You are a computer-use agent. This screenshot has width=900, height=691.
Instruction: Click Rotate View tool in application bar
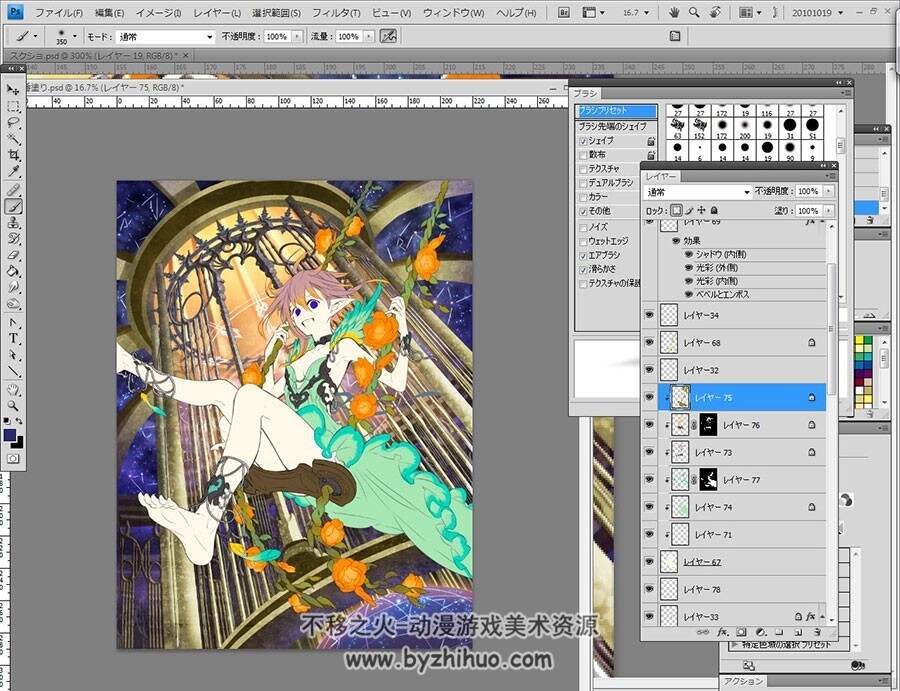click(x=715, y=12)
